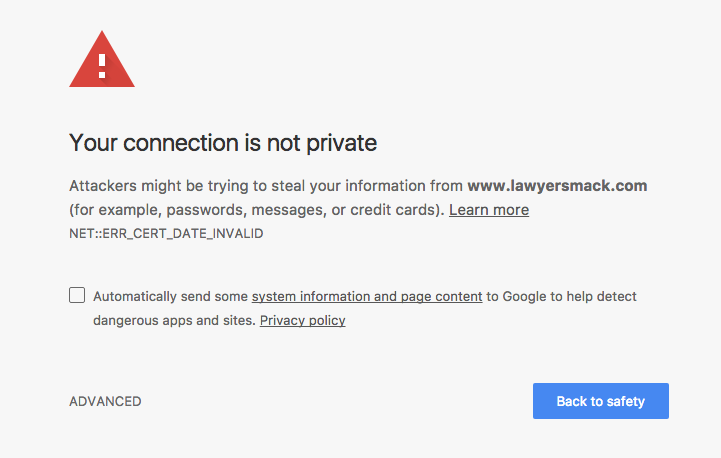Open the Learn more link

[489, 210]
